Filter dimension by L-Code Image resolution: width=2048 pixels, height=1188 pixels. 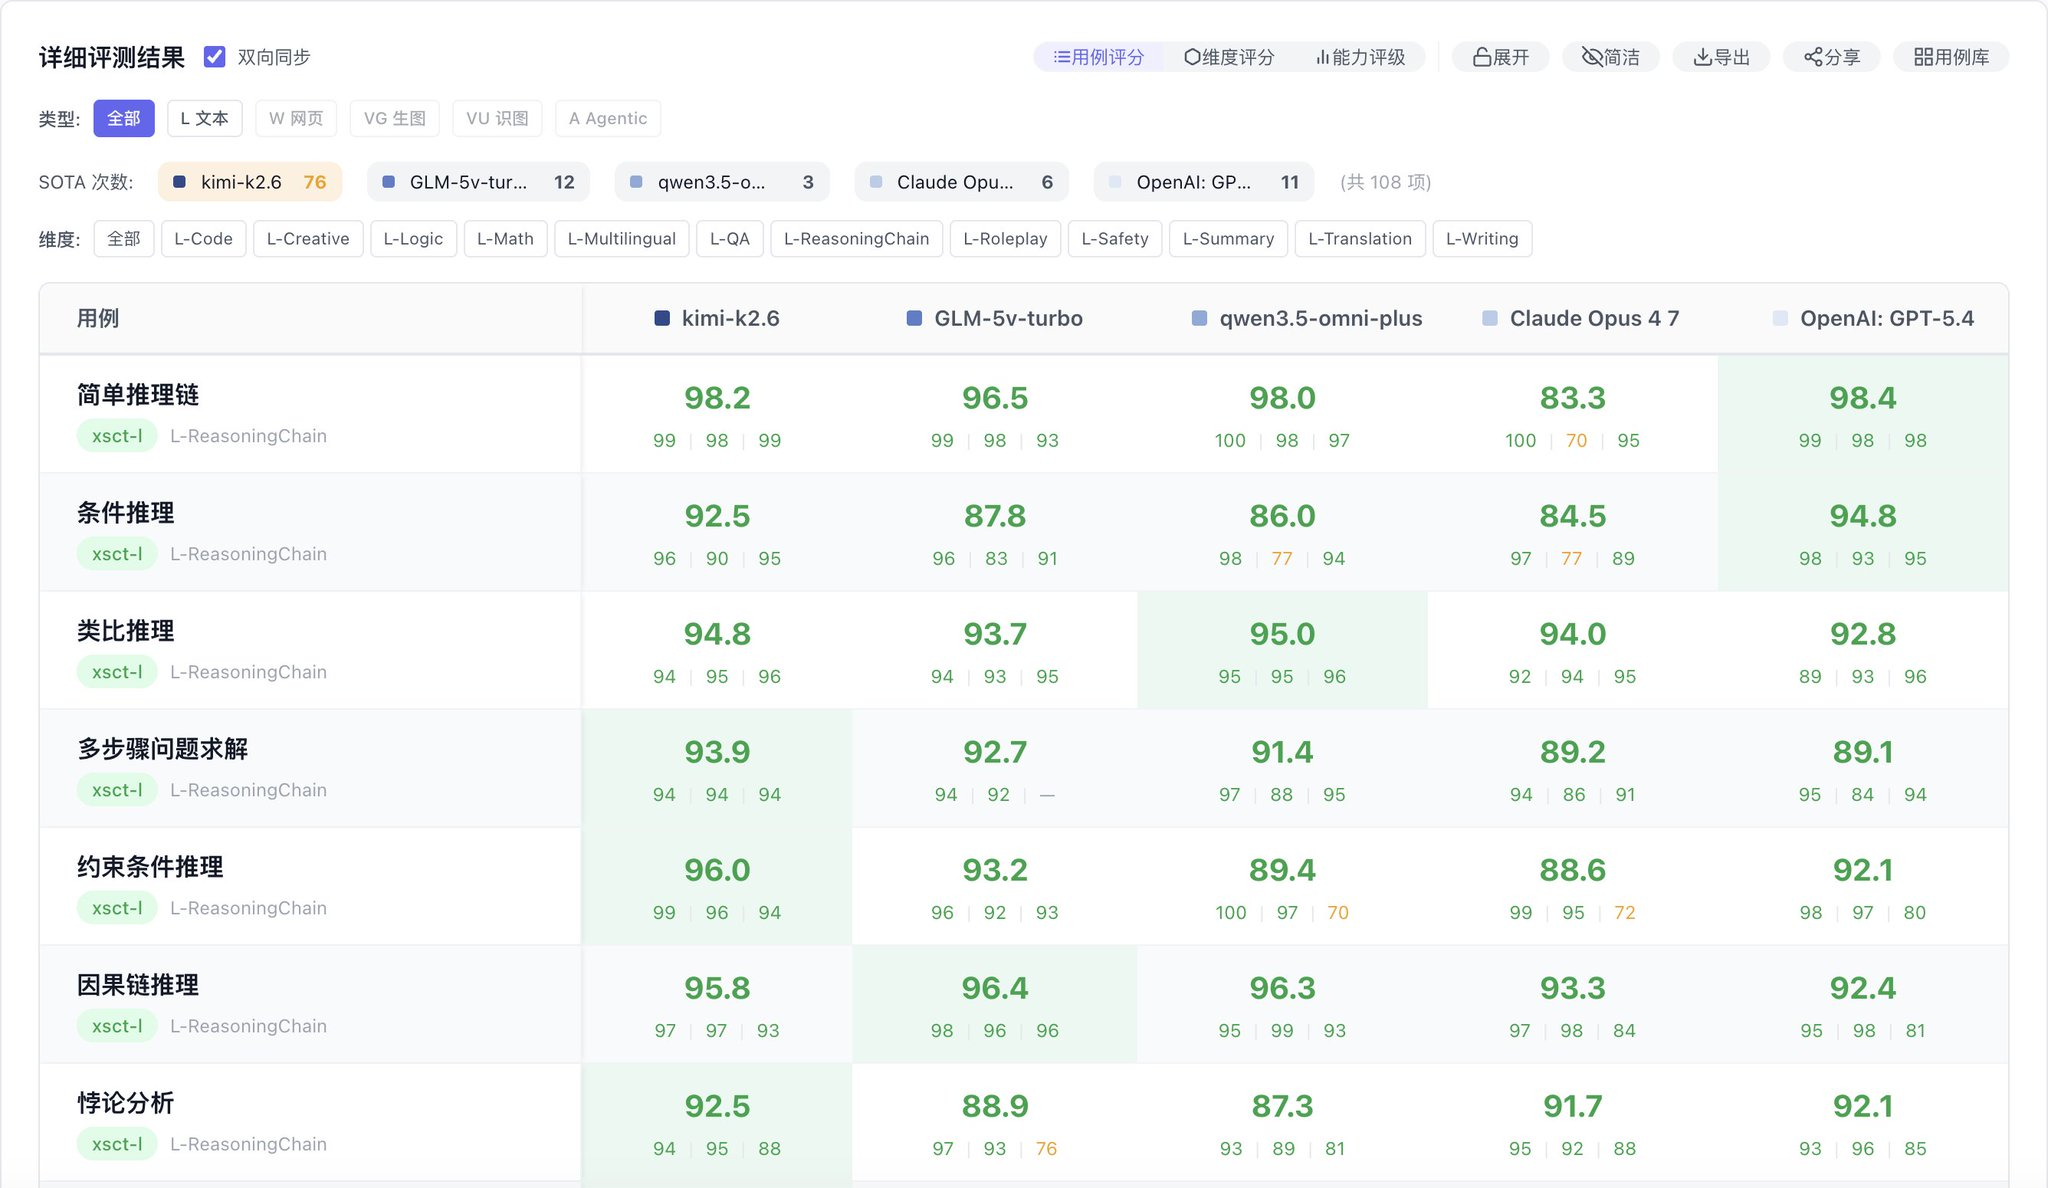point(203,239)
